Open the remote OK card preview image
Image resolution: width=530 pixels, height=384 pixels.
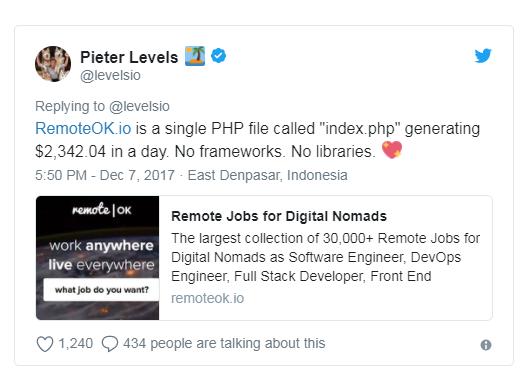(97, 258)
